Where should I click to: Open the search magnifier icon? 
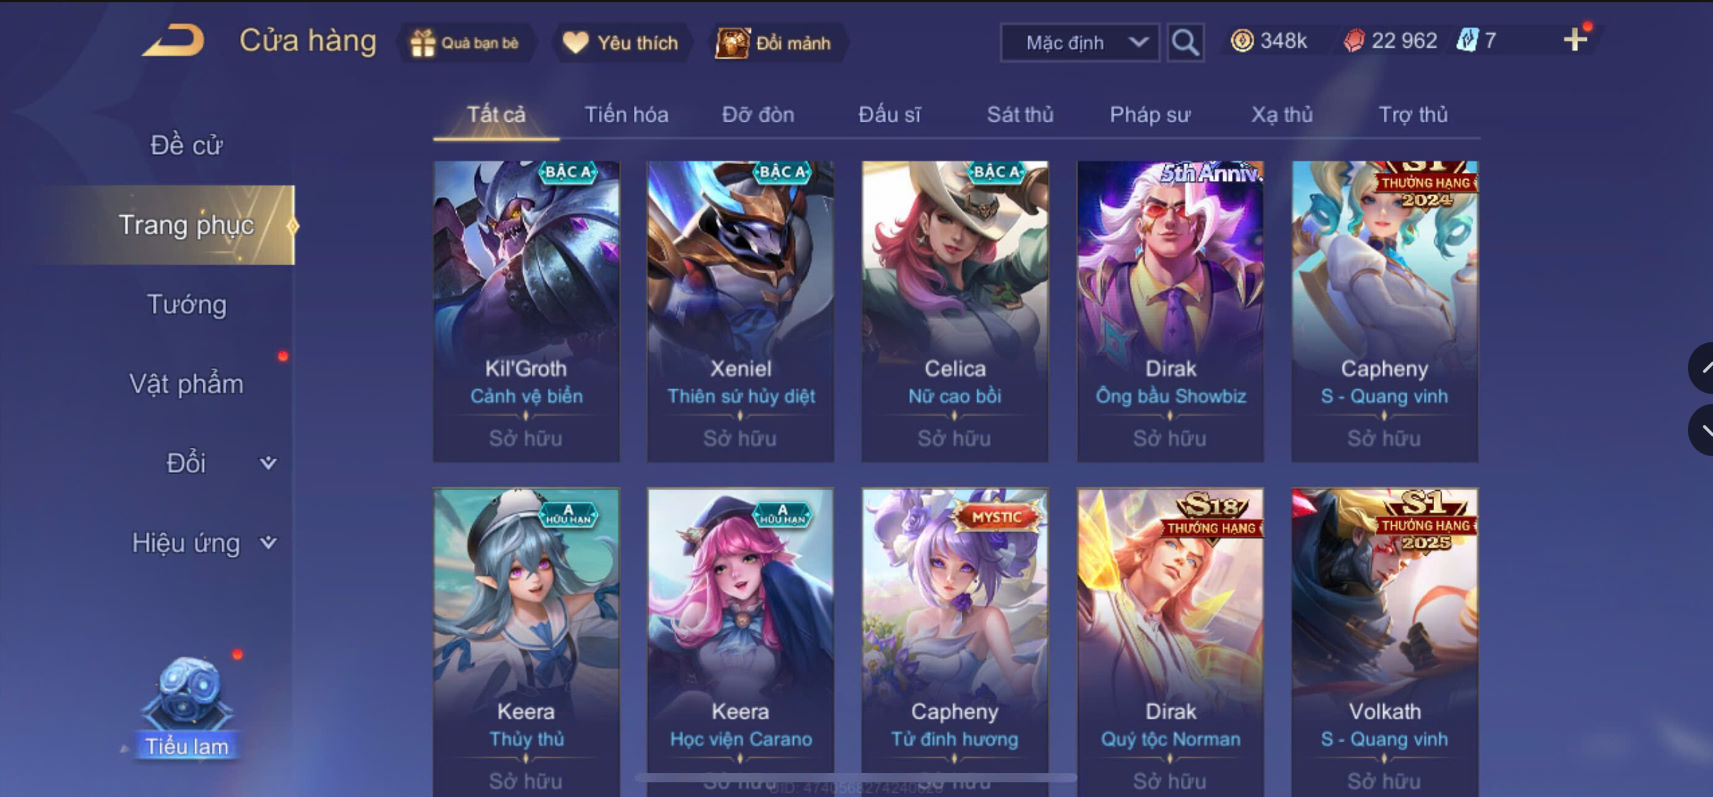[x=1185, y=43]
